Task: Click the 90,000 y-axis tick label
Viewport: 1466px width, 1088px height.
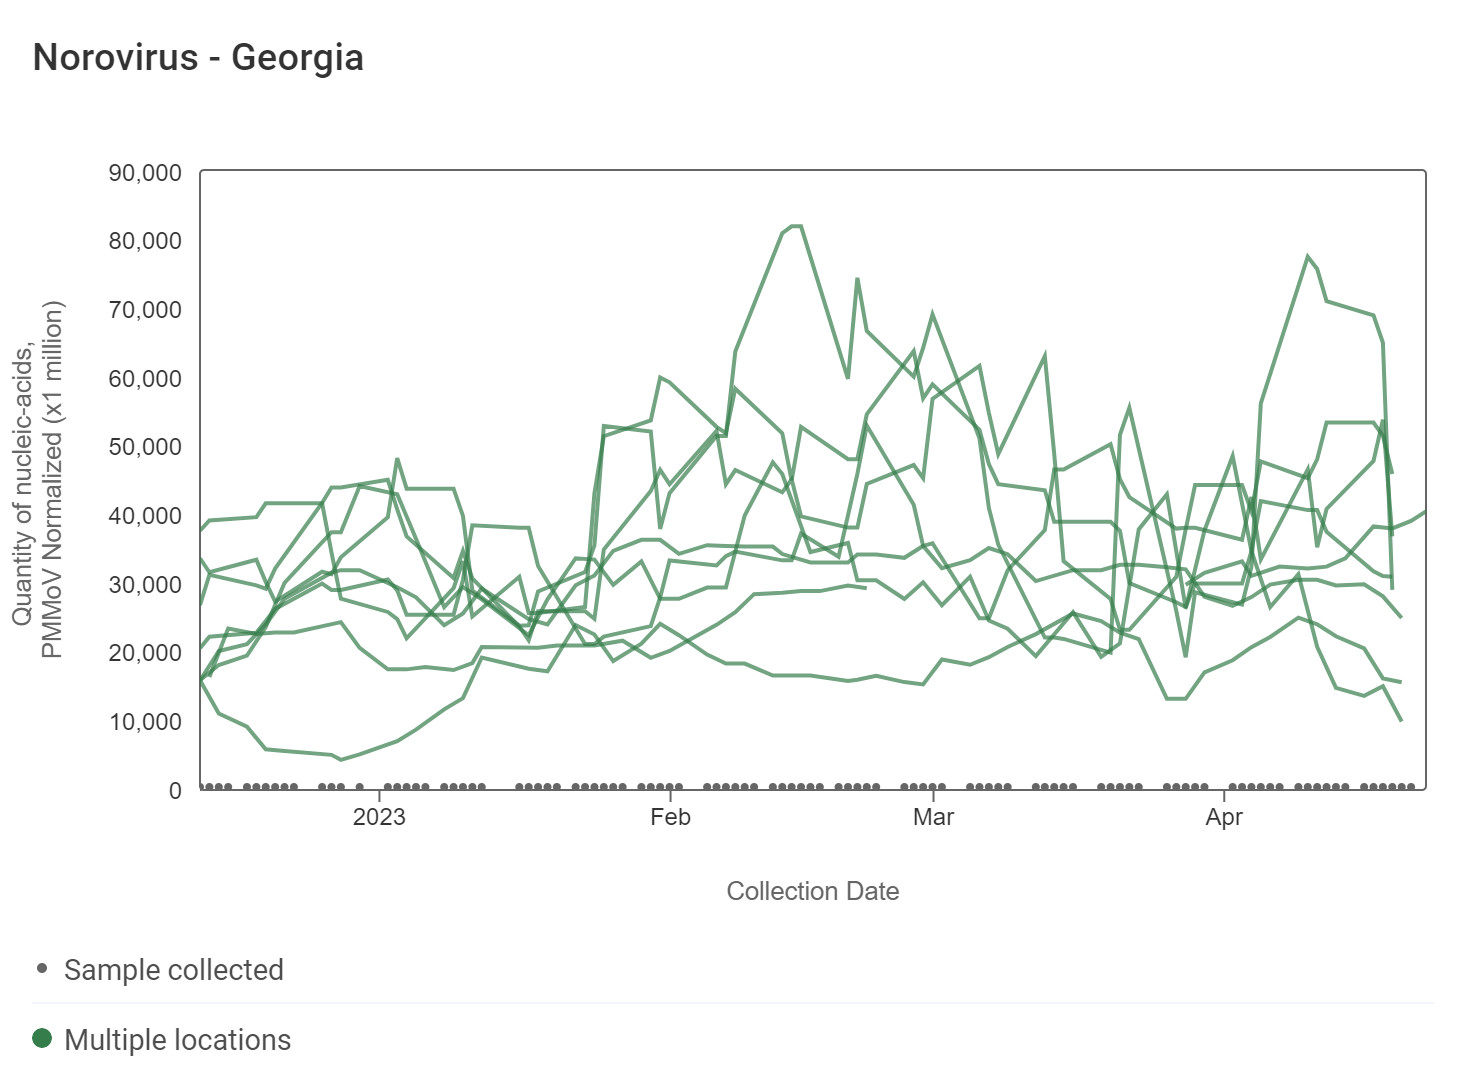Action: (x=146, y=173)
